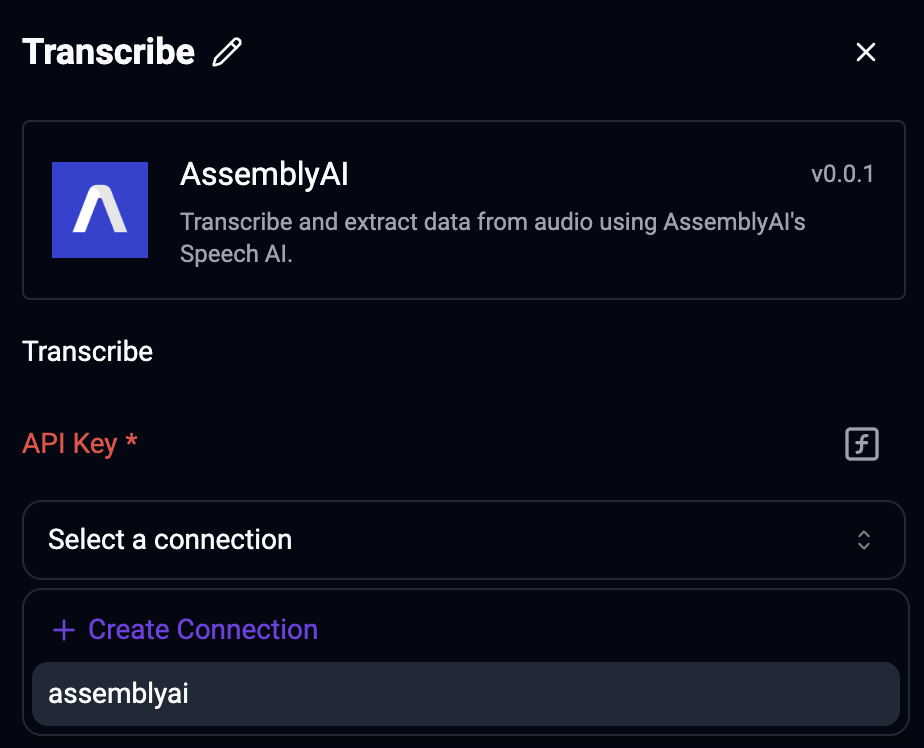Click the AssemblyAI info card
The width and height of the screenshot is (924, 748).
tap(463, 210)
